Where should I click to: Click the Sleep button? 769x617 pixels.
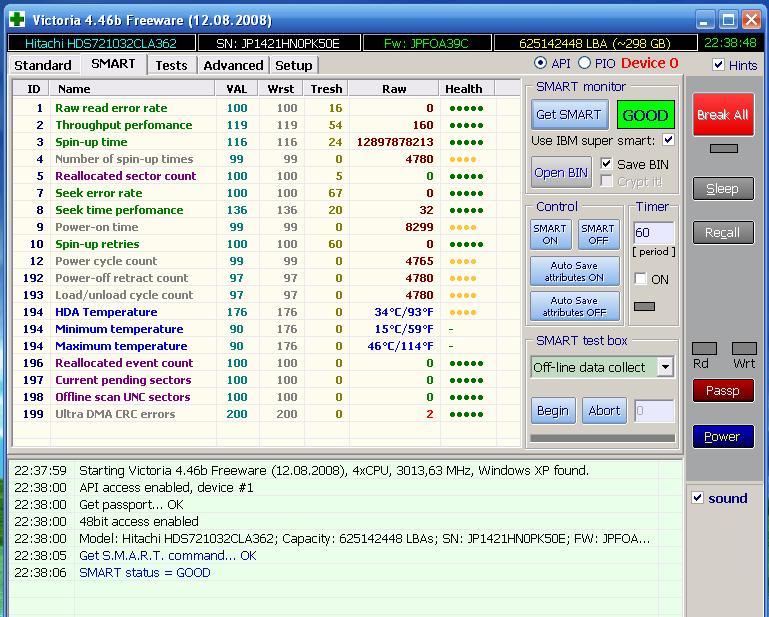coord(723,189)
